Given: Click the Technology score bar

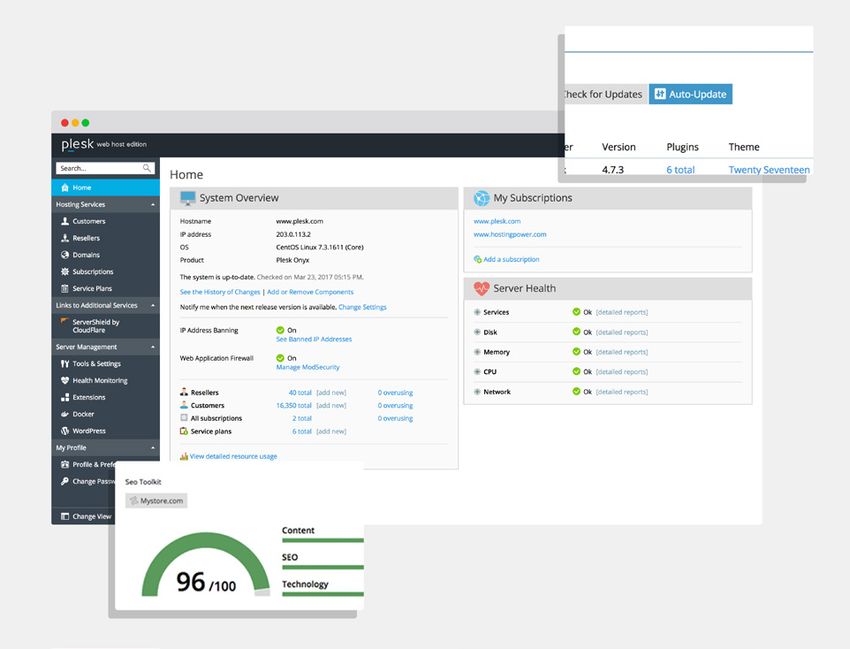Looking at the screenshot, I should click(323, 594).
